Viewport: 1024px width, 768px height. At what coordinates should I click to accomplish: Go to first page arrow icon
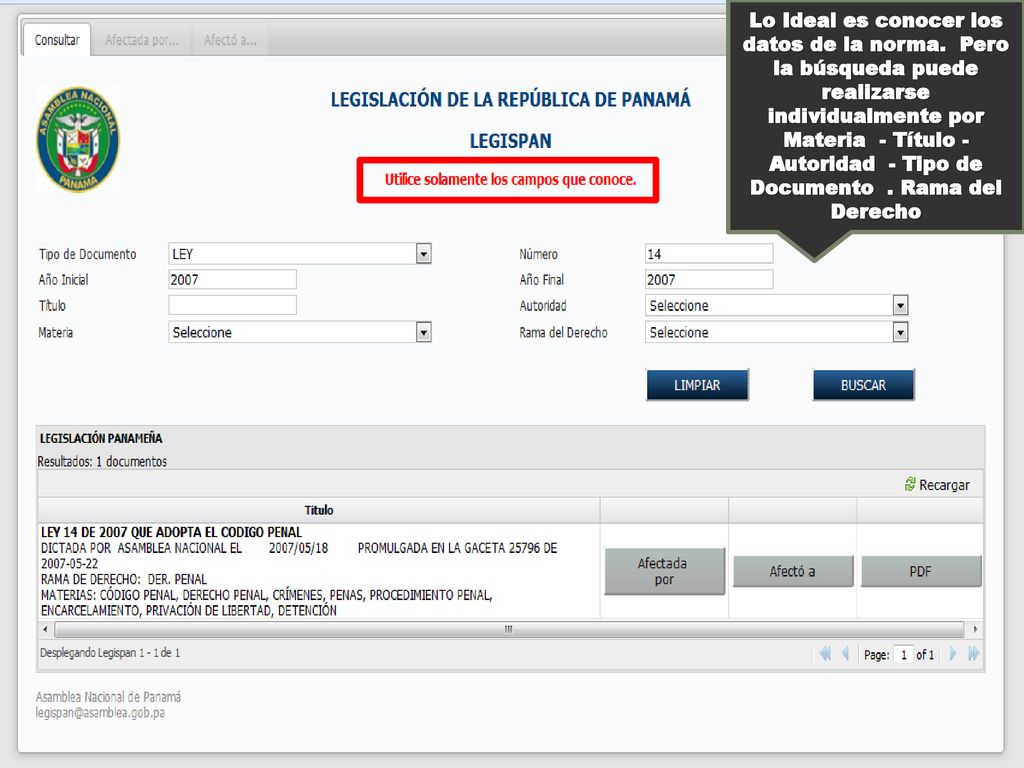825,653
